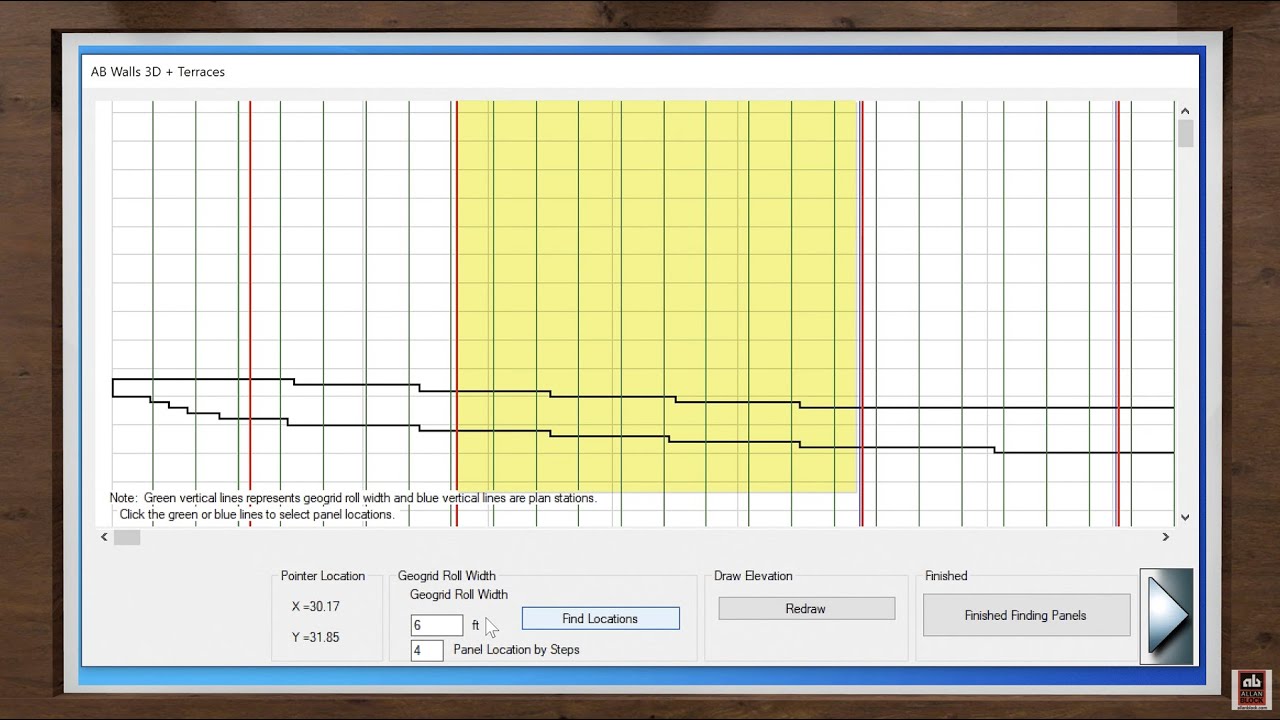Click the Redraw button
This screenshot has height=720, width=1280.
(x=806, y=609)
